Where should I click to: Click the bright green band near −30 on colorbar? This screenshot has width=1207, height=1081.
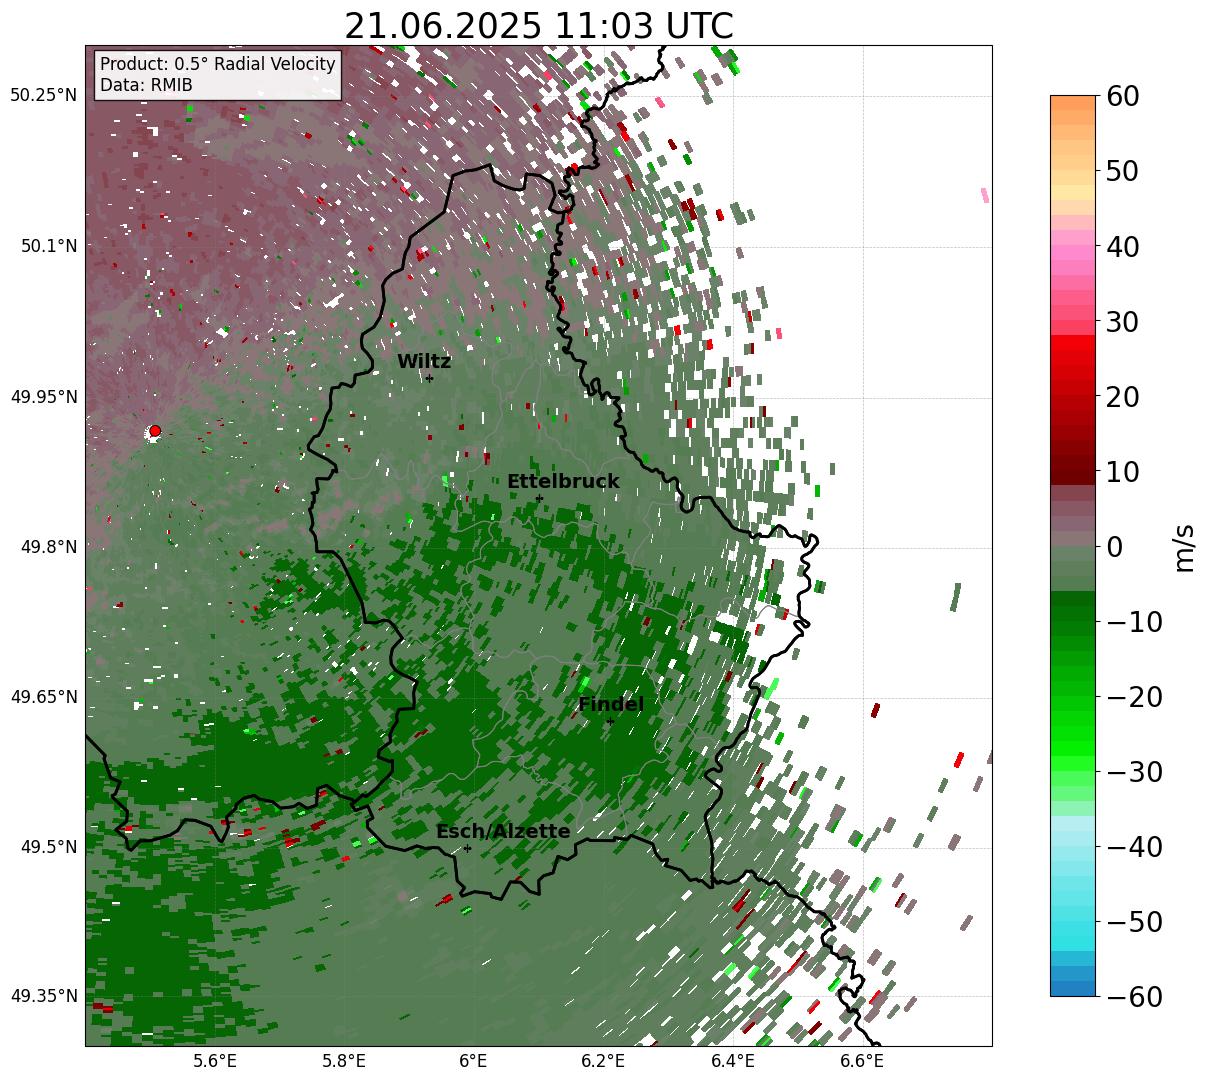(1073, 765)
